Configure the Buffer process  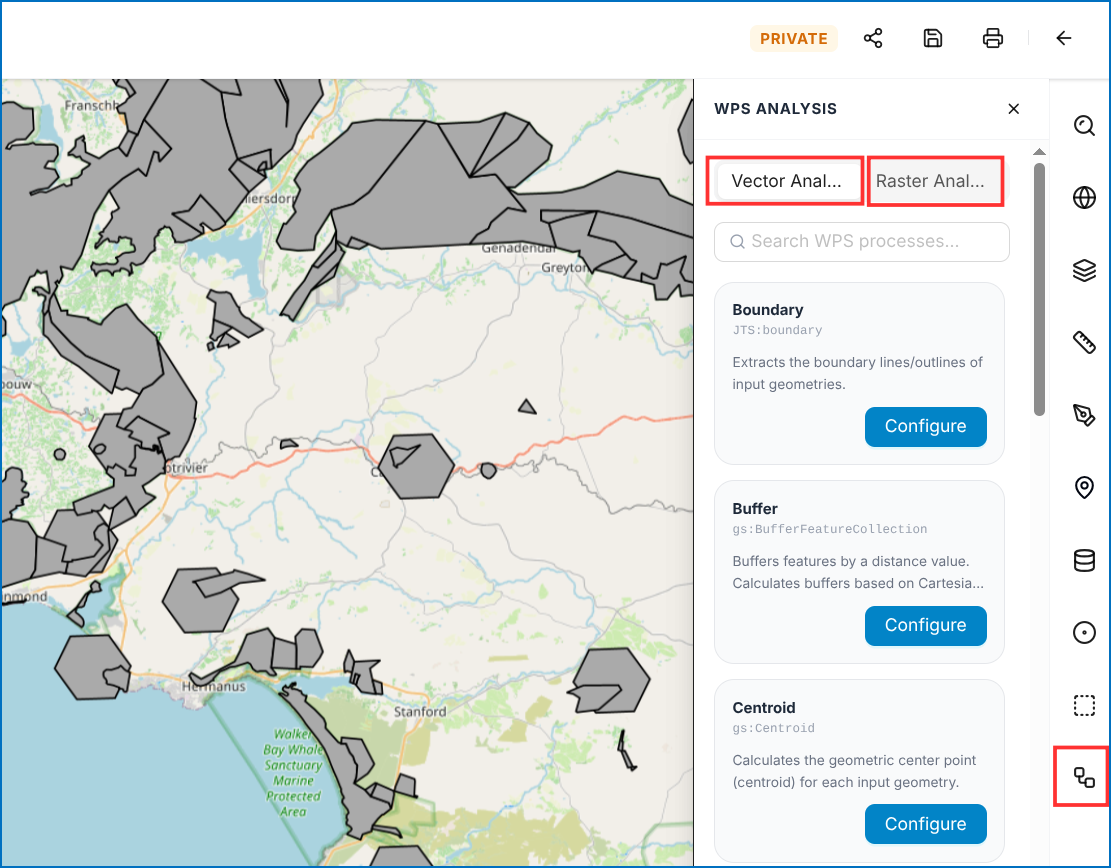click(x=925, y=625)
